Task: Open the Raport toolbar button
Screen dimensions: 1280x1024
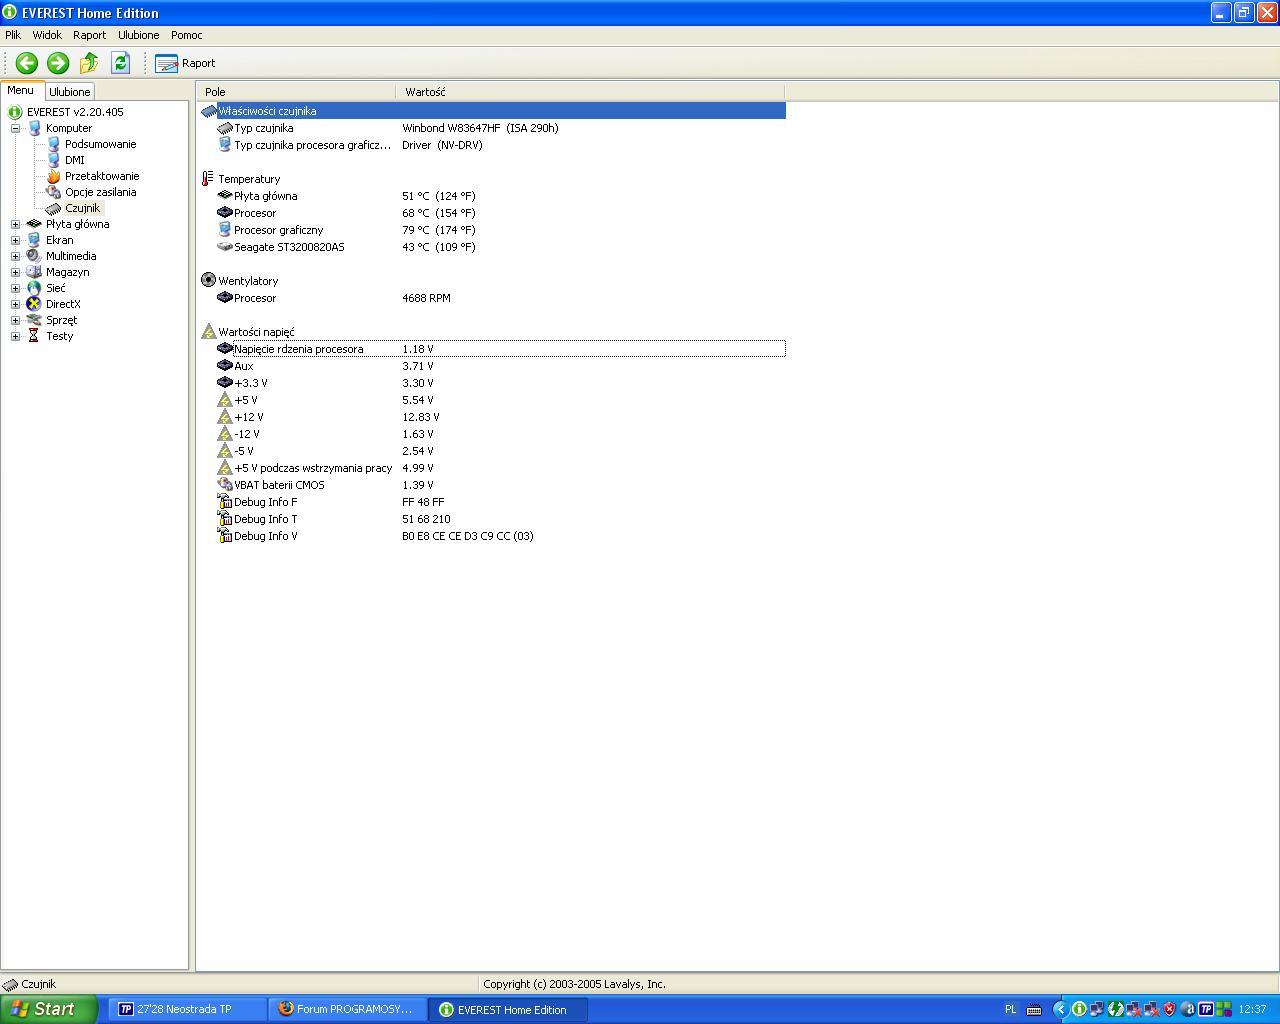Action: [185, 63]
